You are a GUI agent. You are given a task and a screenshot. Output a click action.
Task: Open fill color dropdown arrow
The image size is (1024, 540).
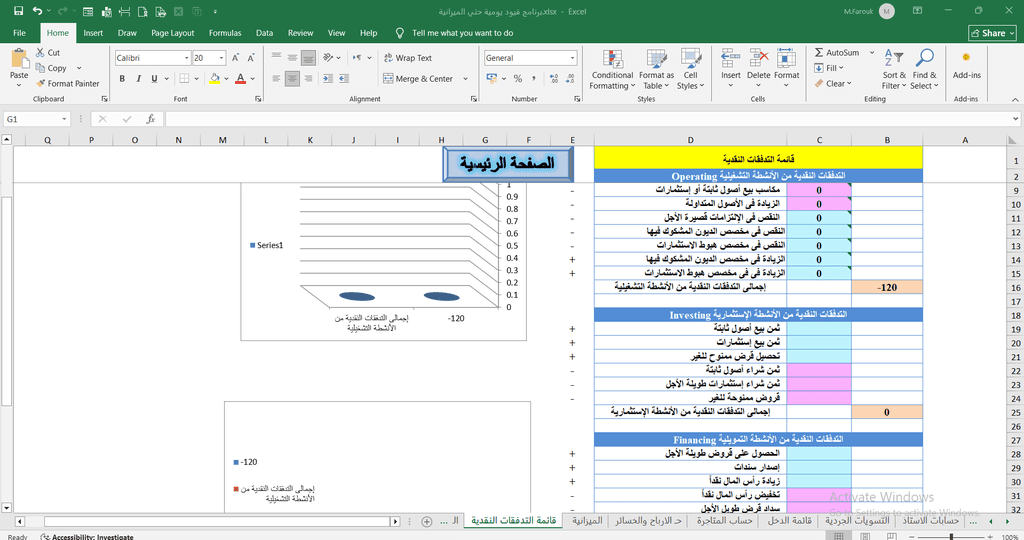227,78
